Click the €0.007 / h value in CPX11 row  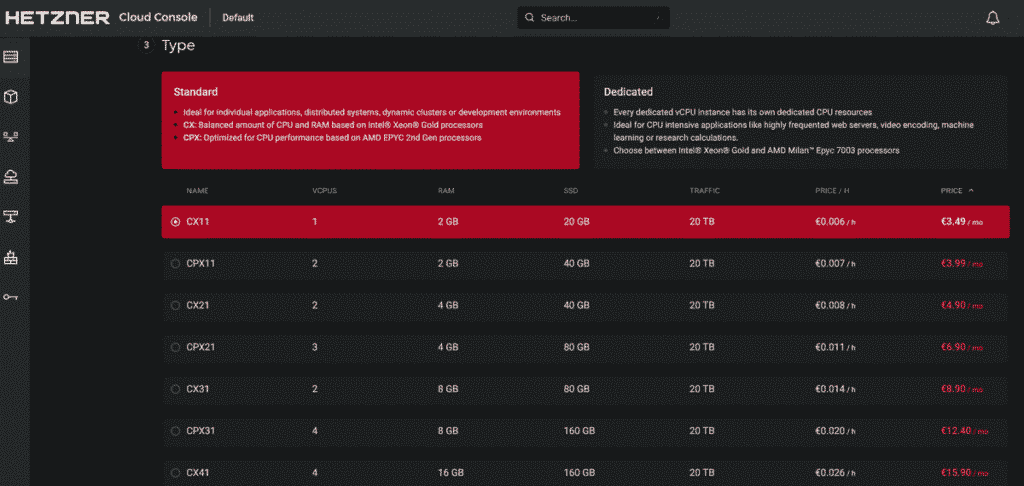[x=835, y=264]
